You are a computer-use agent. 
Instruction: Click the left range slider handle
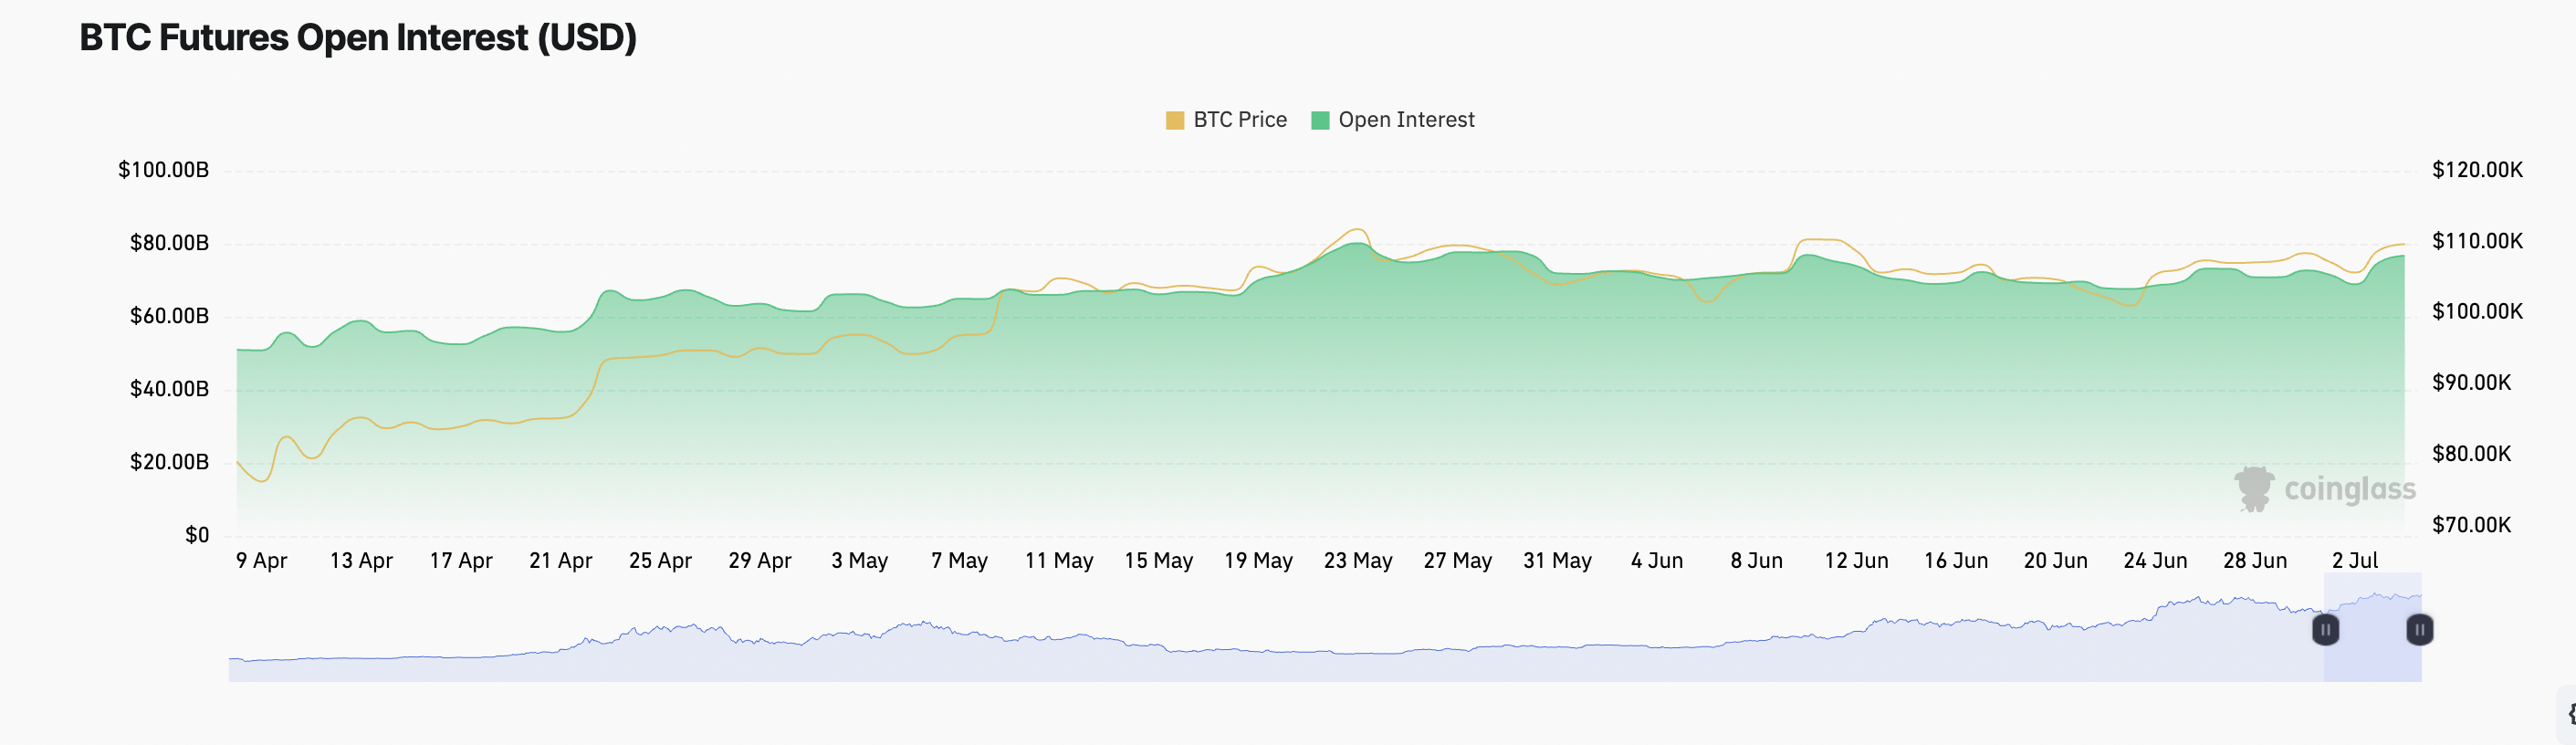(2325, 630)
